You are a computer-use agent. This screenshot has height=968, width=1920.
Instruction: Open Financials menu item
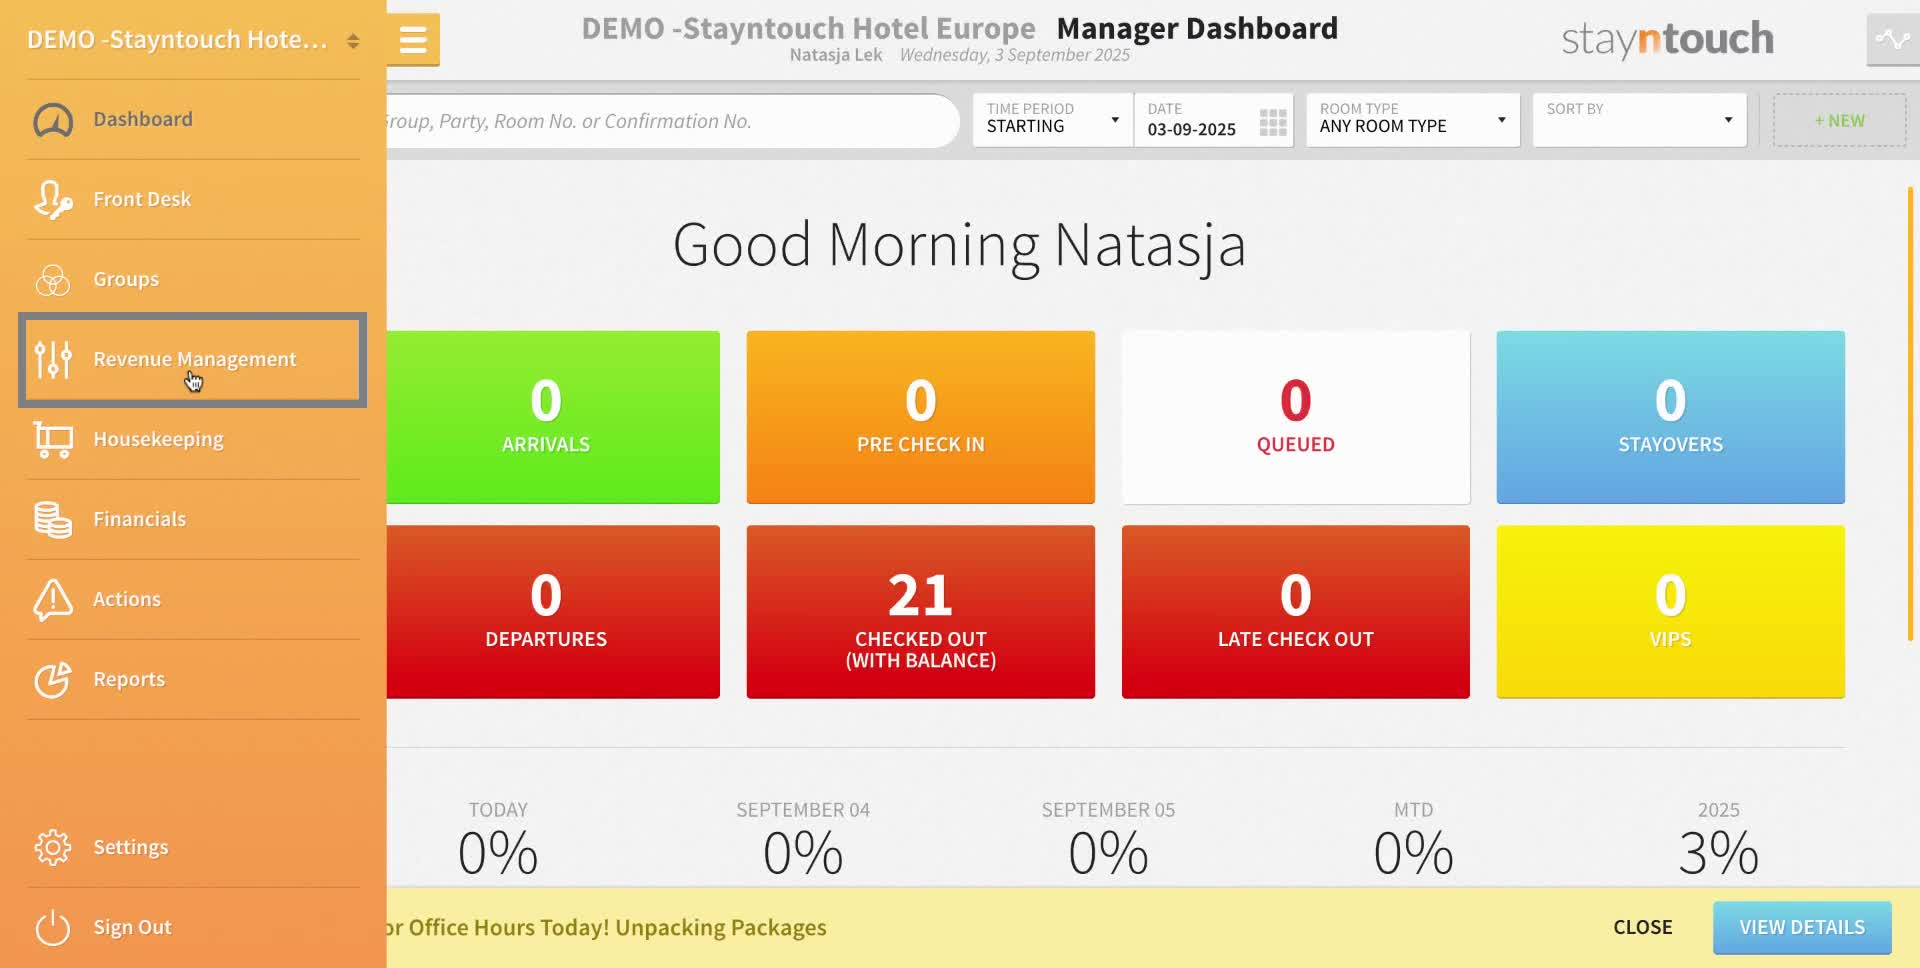[193, 520]
